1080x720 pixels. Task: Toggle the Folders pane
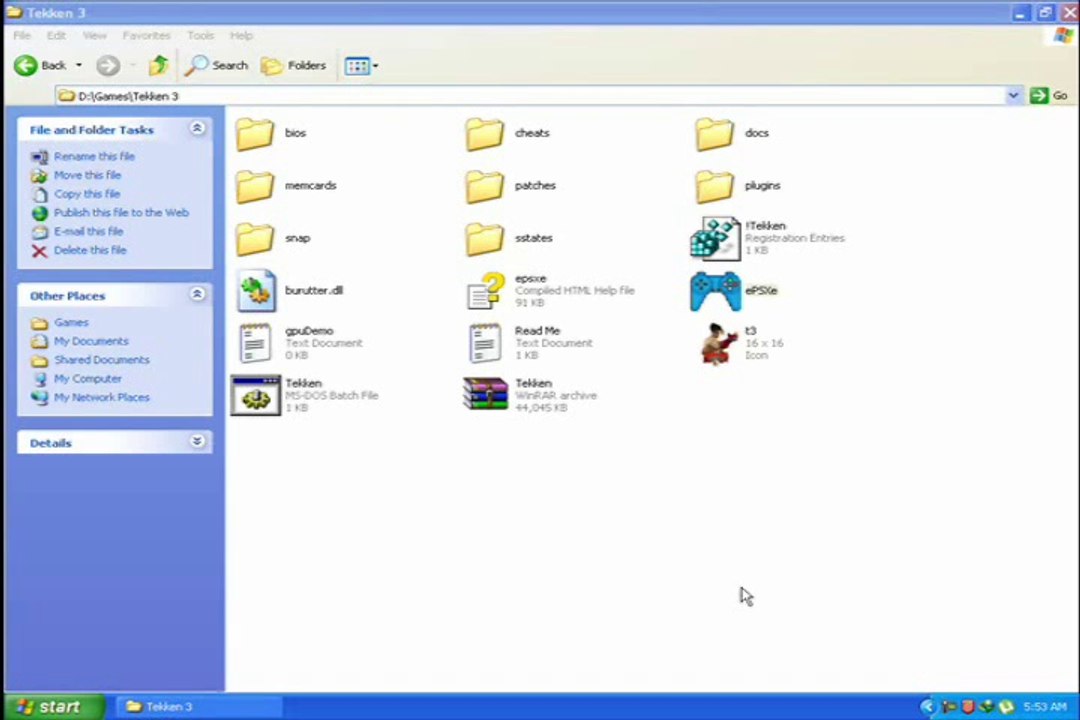tap(293, 65)
